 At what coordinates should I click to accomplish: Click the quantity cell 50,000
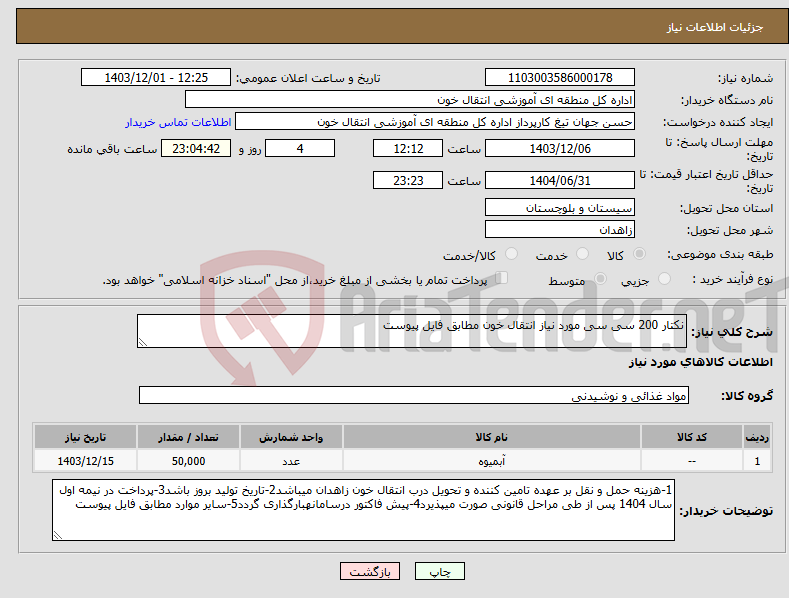[x=188, y=461]
